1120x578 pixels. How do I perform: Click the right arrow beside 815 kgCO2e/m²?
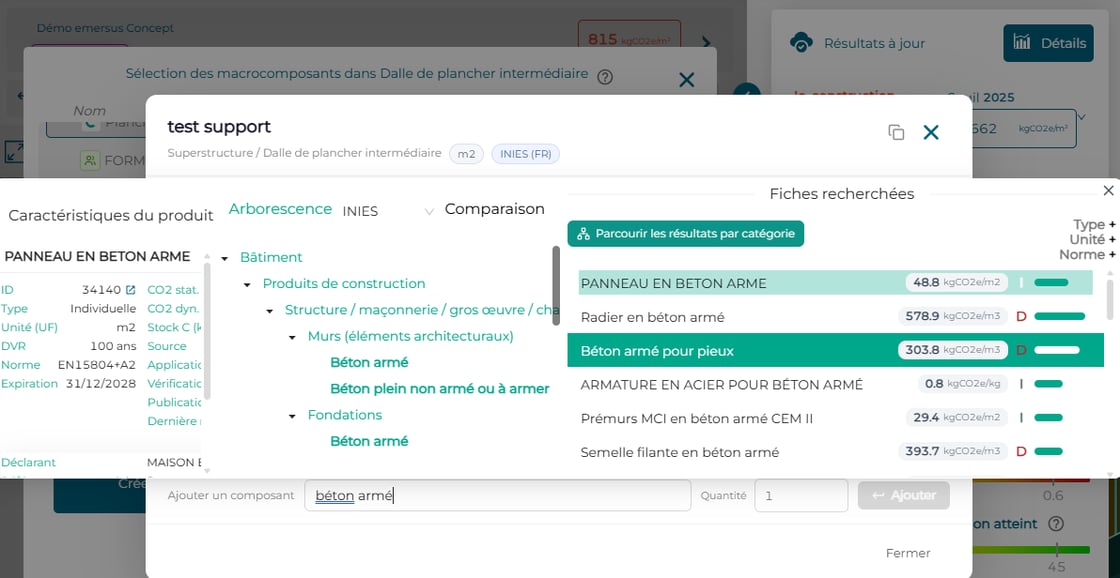pos(705,42)
